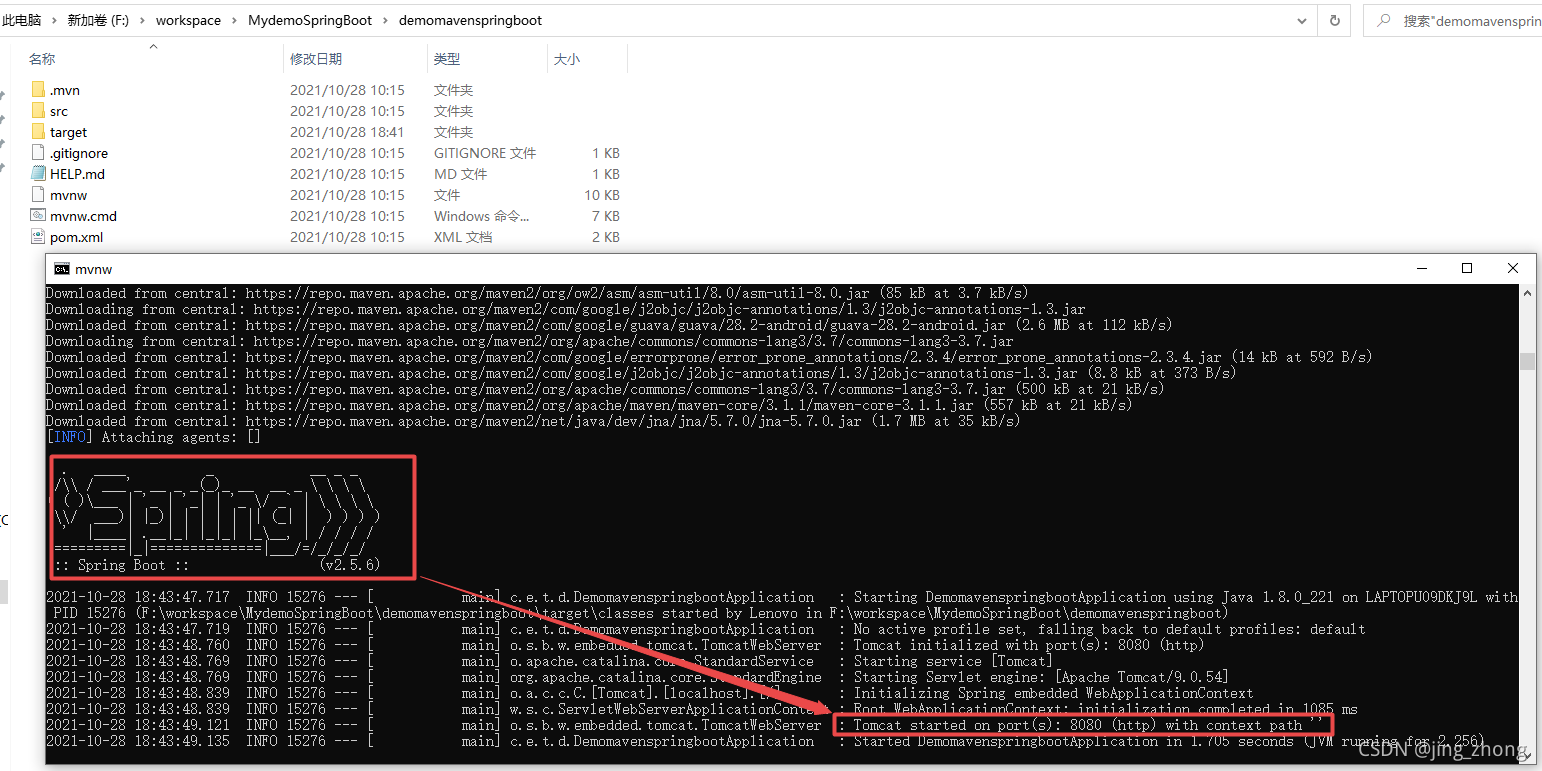This screenshot has width=1542, height=771.
Task: Go to 此电脑 in breadcrumb
Action: 22,20
